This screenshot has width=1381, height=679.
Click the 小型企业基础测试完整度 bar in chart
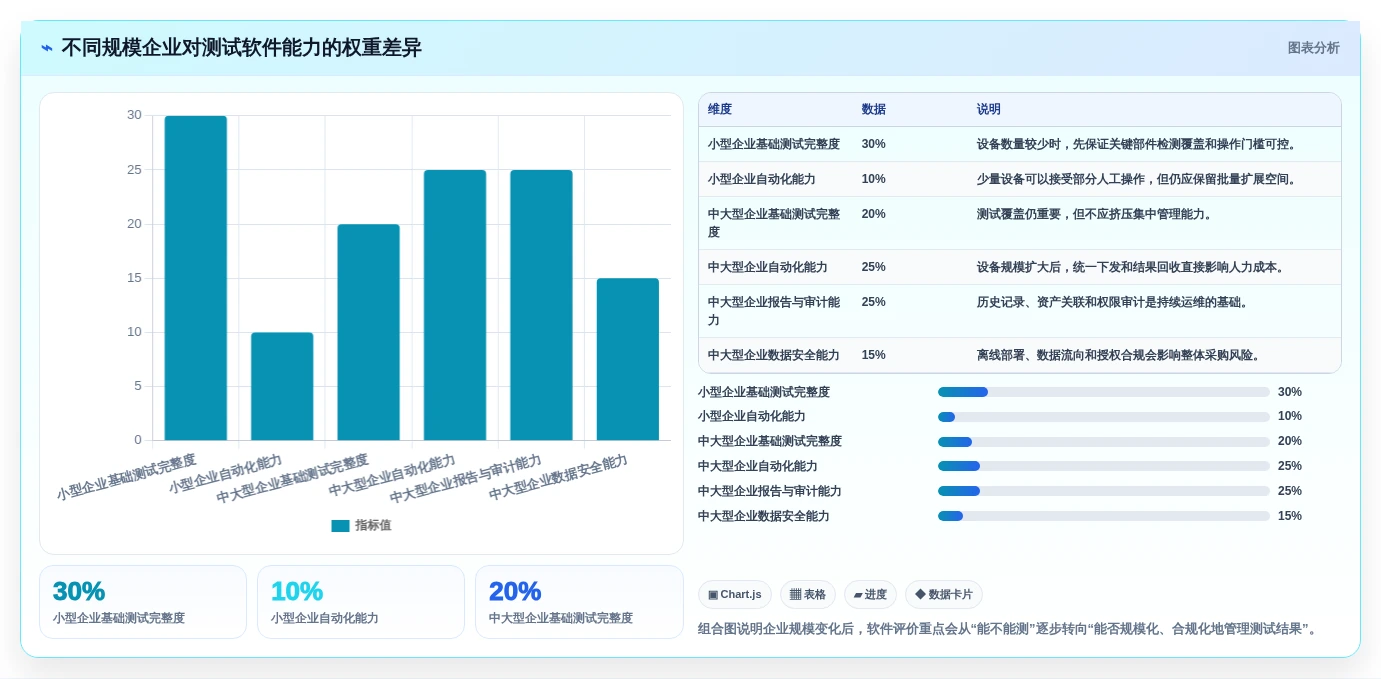[196, 278]
